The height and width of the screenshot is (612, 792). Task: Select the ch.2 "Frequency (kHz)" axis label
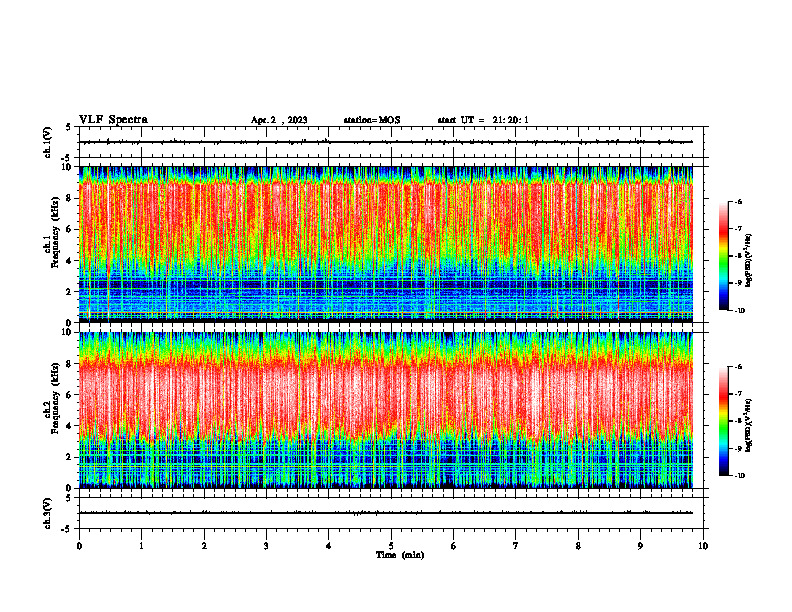pos(55,397)
